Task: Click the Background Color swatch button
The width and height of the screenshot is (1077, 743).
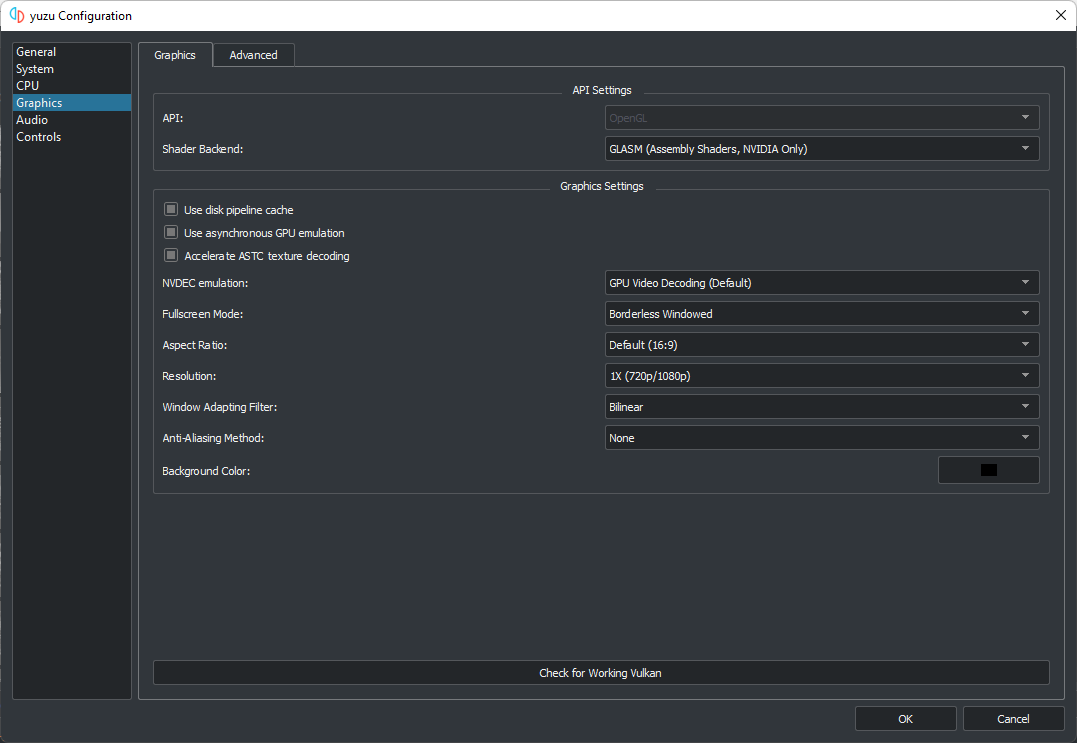Action: click(988, 470)
